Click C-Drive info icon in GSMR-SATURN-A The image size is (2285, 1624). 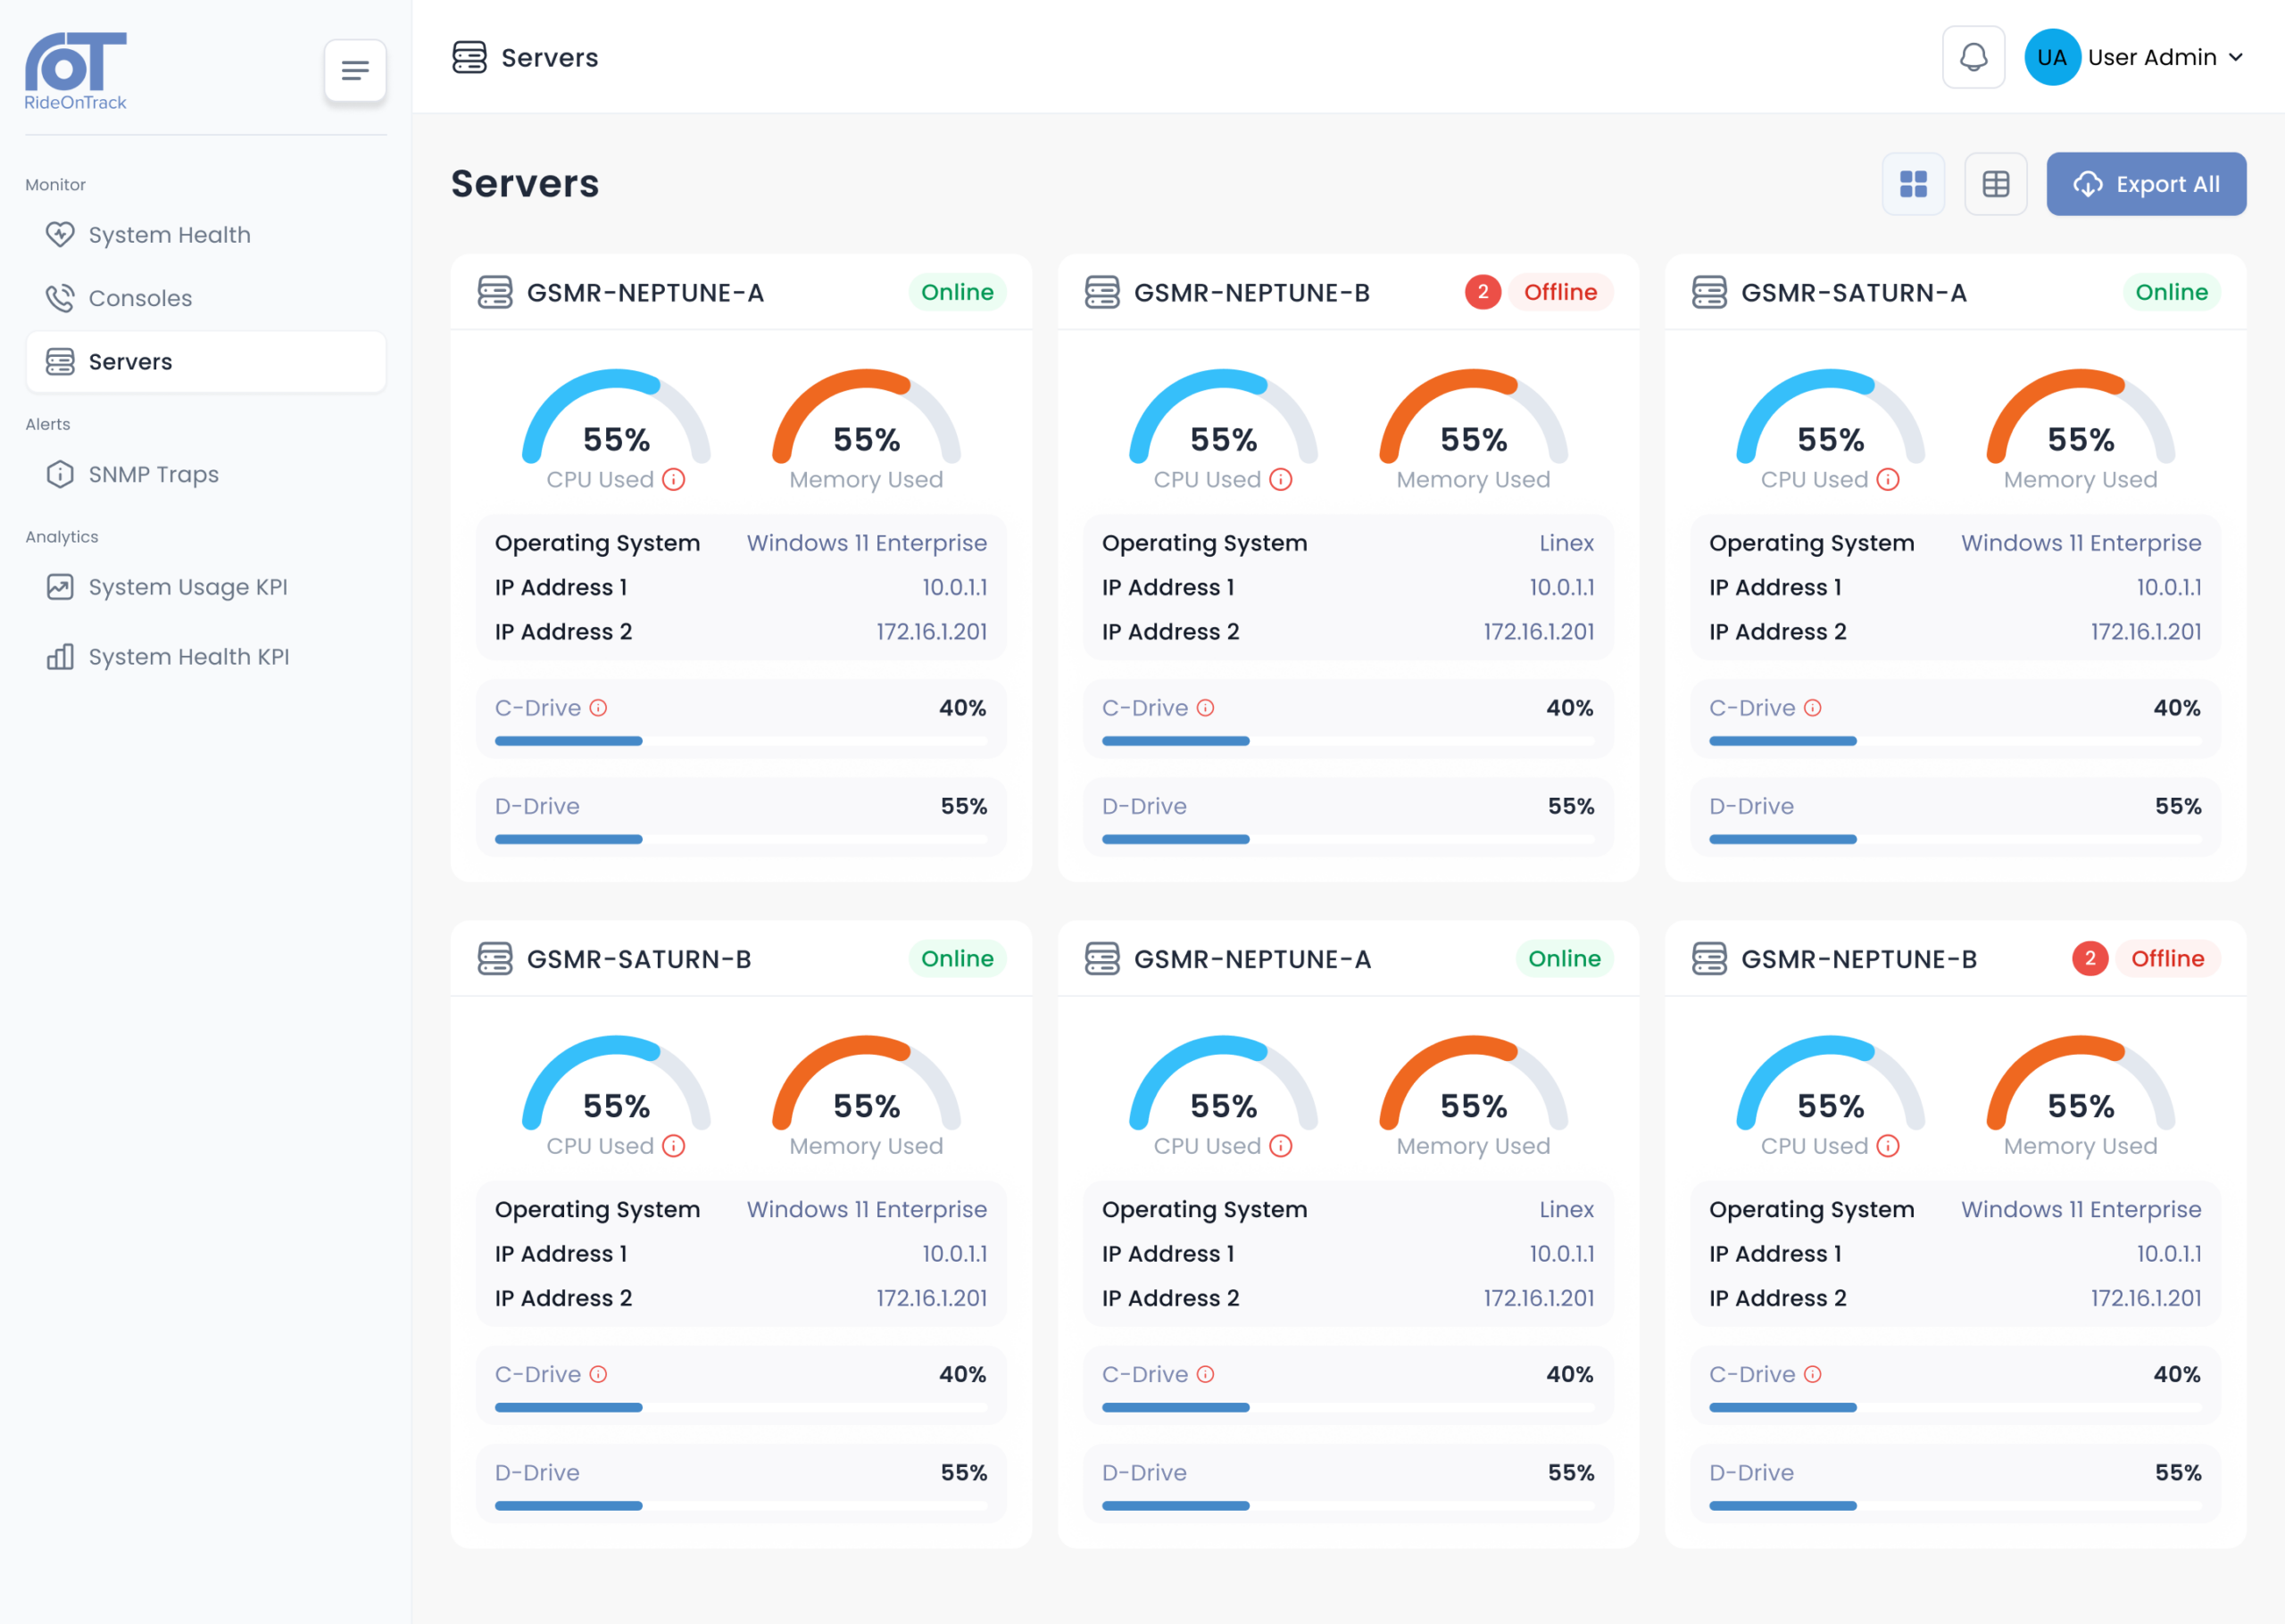pos(1812,708)
